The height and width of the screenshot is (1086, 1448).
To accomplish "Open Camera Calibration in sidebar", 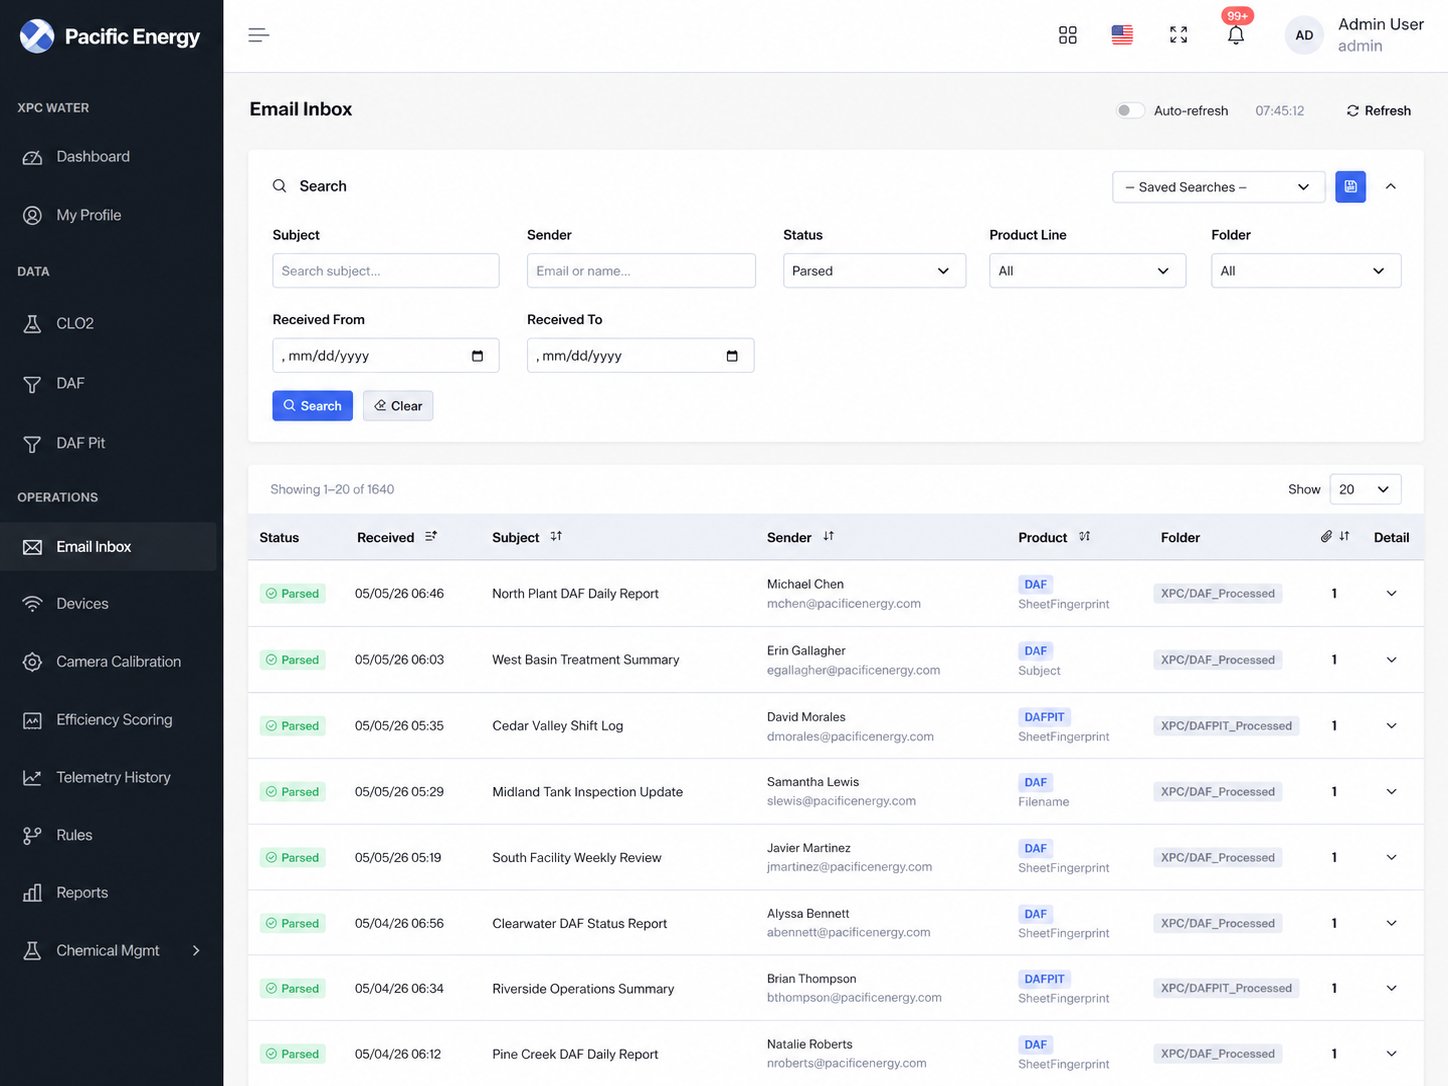I will pyautogui.click(x=108, y=662).
